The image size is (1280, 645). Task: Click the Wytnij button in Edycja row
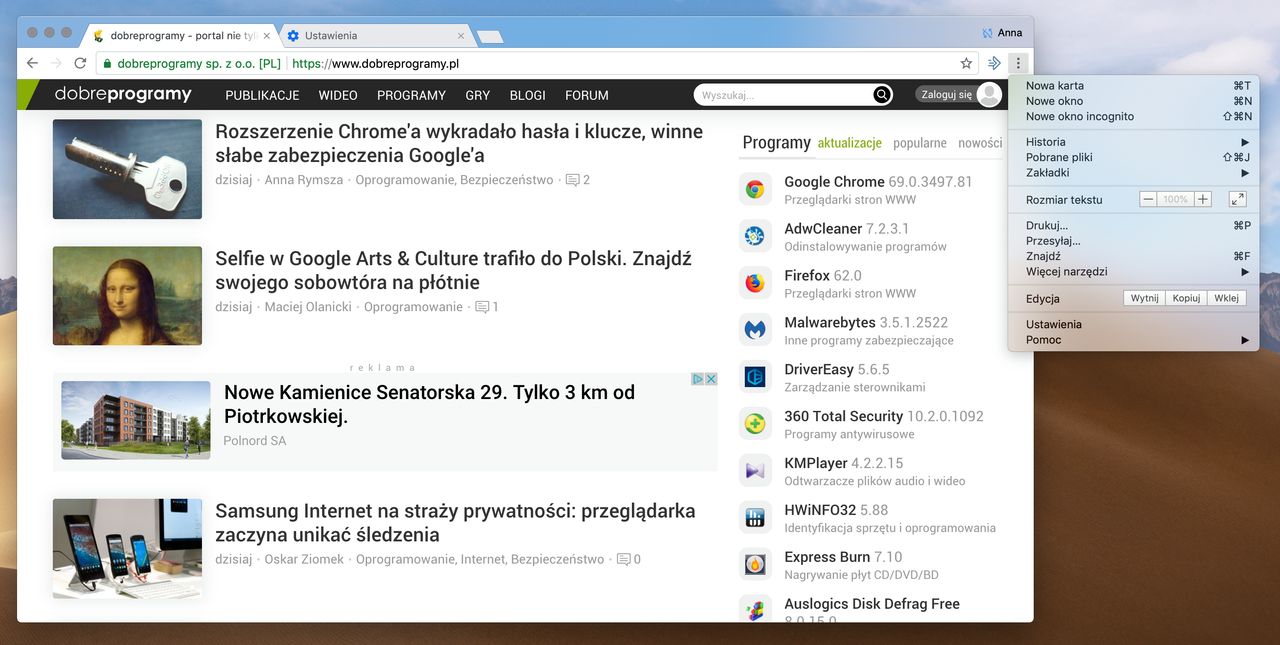[1143, 297]
